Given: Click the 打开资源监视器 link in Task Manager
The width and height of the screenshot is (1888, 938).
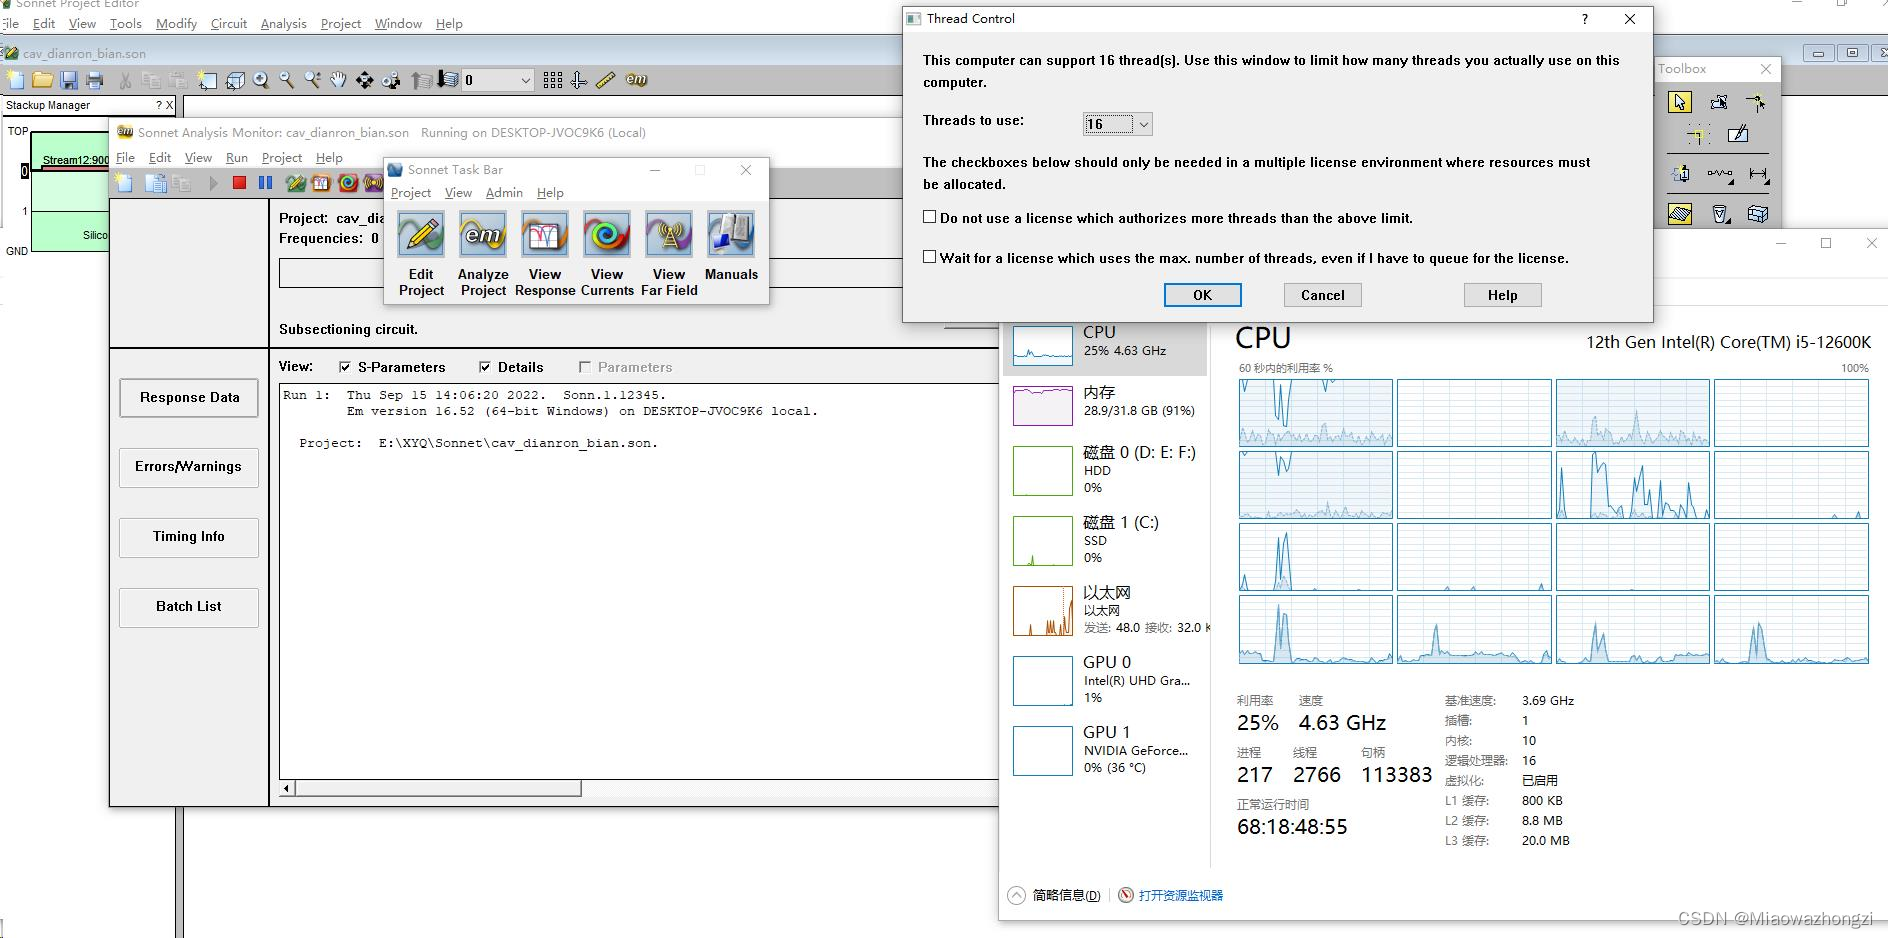Looking at the screenshot, I should coord(1180,895).
